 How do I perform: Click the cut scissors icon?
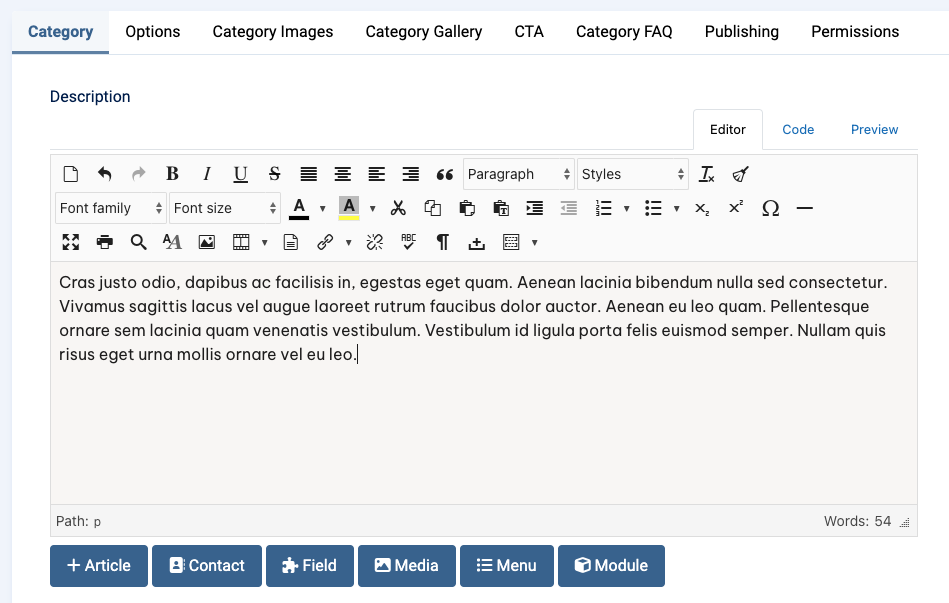[x=398, y=208]
